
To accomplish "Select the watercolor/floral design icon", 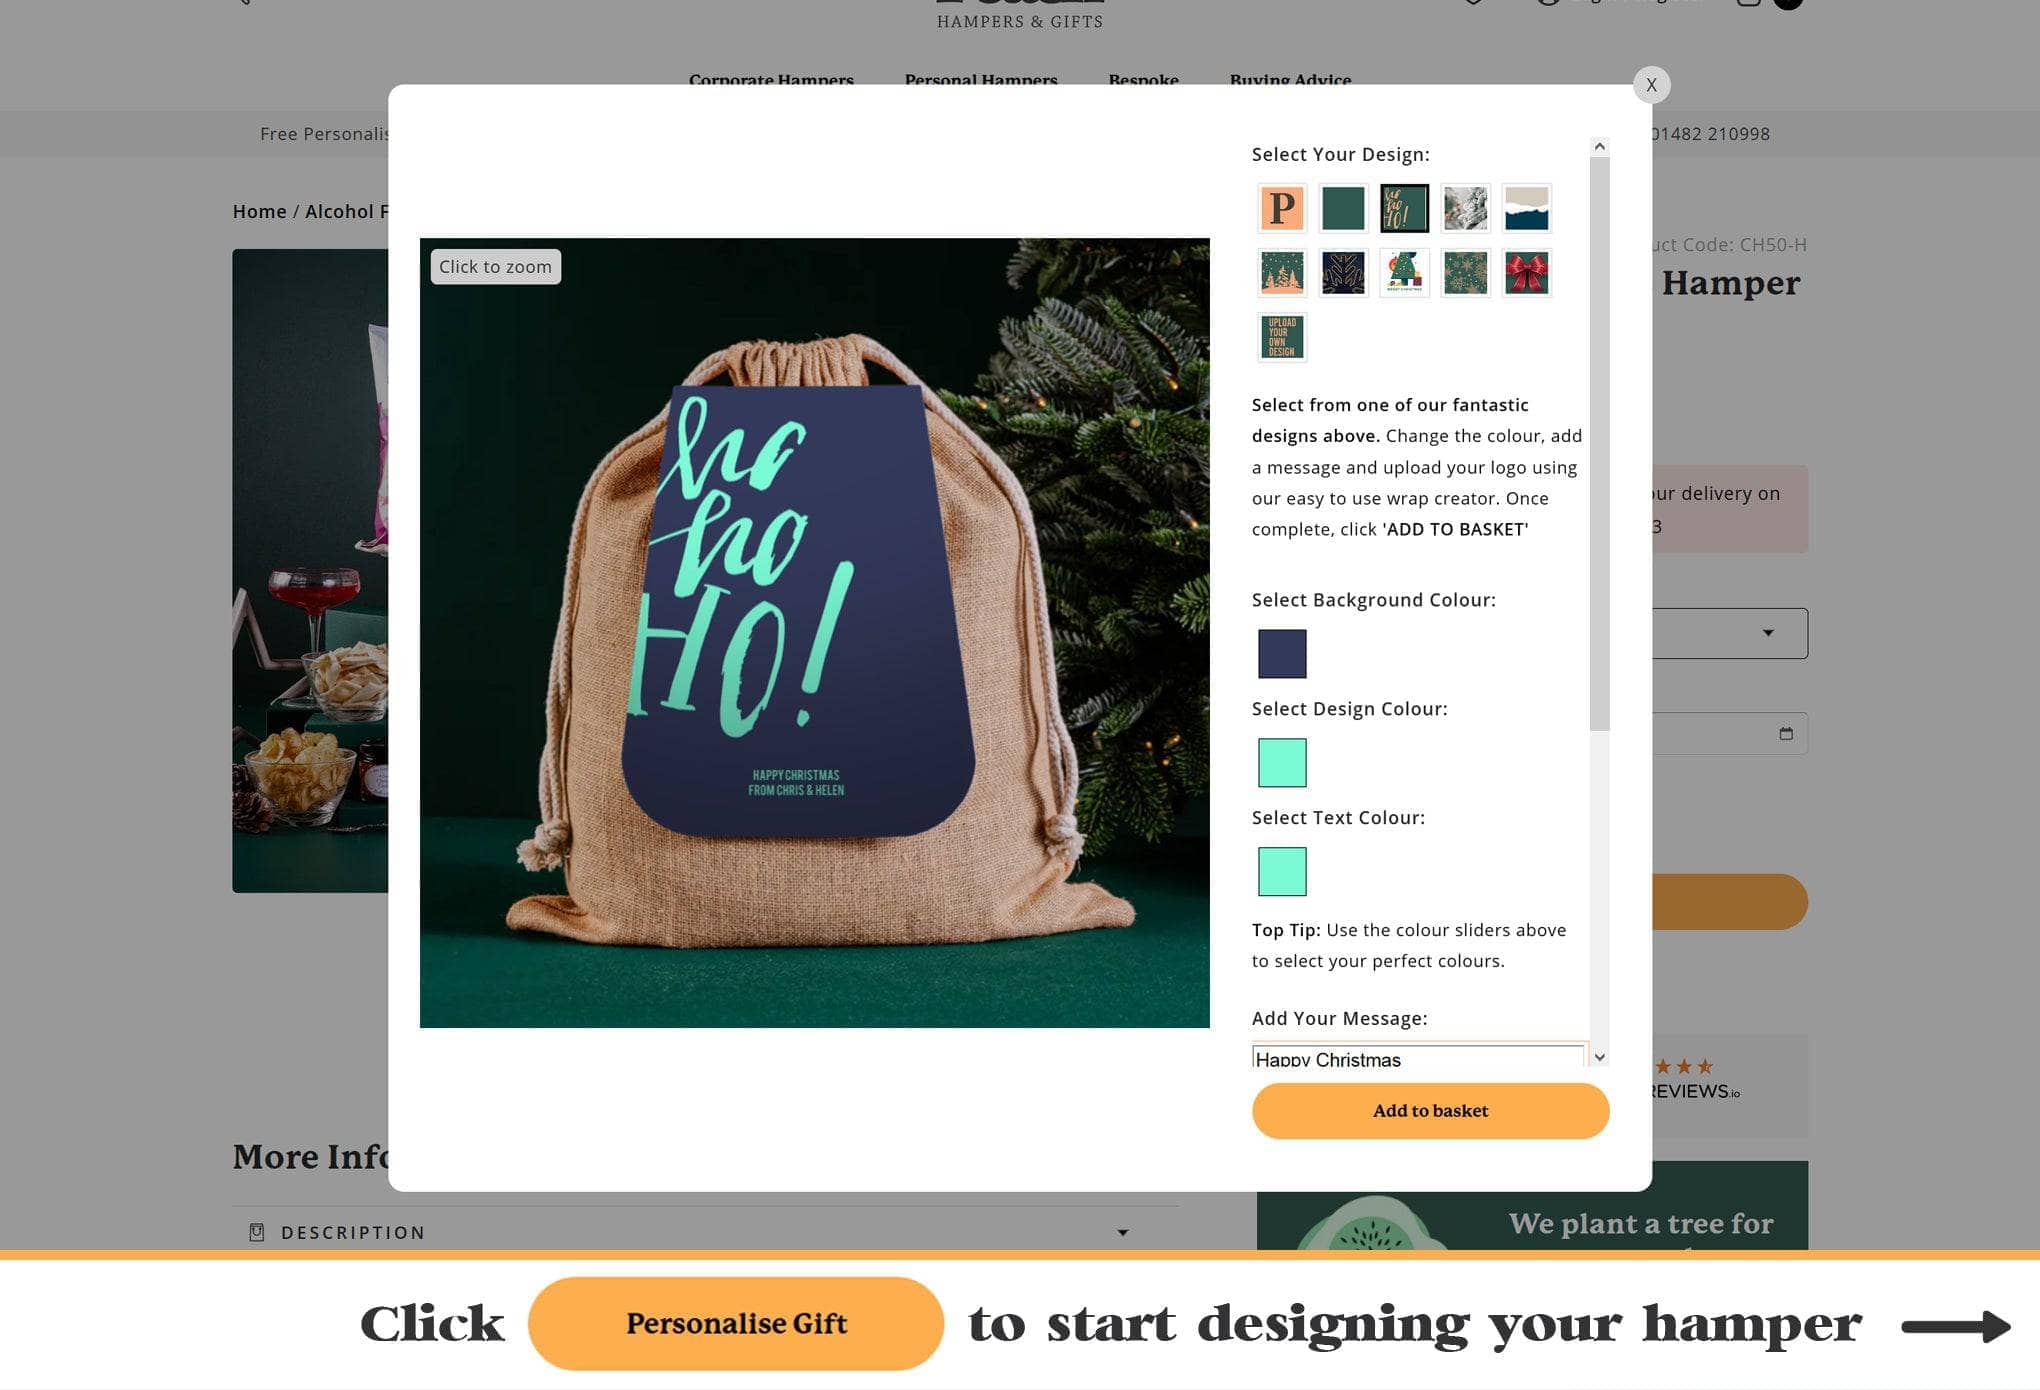I will 1463,206.
